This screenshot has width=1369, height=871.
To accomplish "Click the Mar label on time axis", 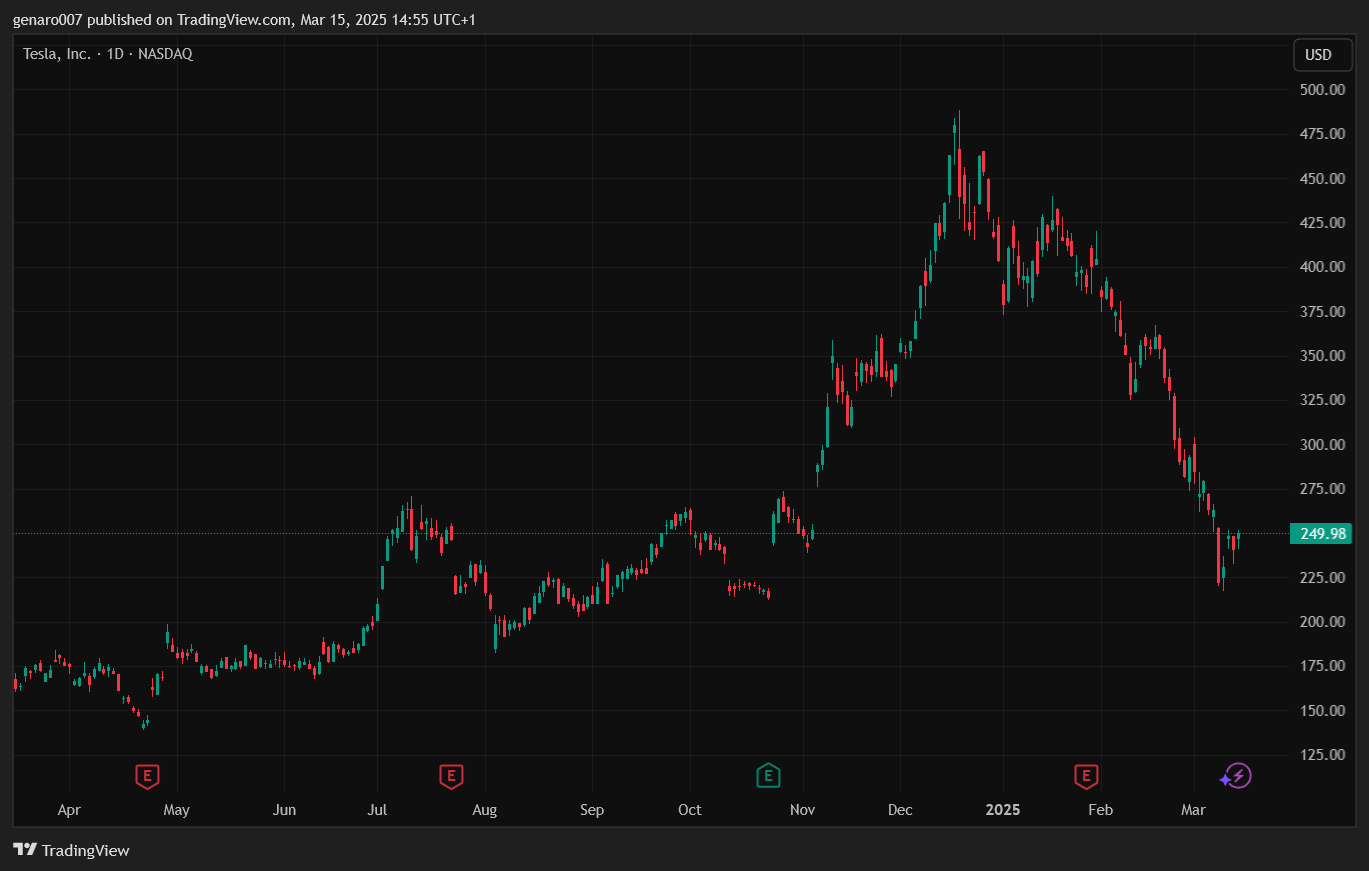I will click(1193, 810).
